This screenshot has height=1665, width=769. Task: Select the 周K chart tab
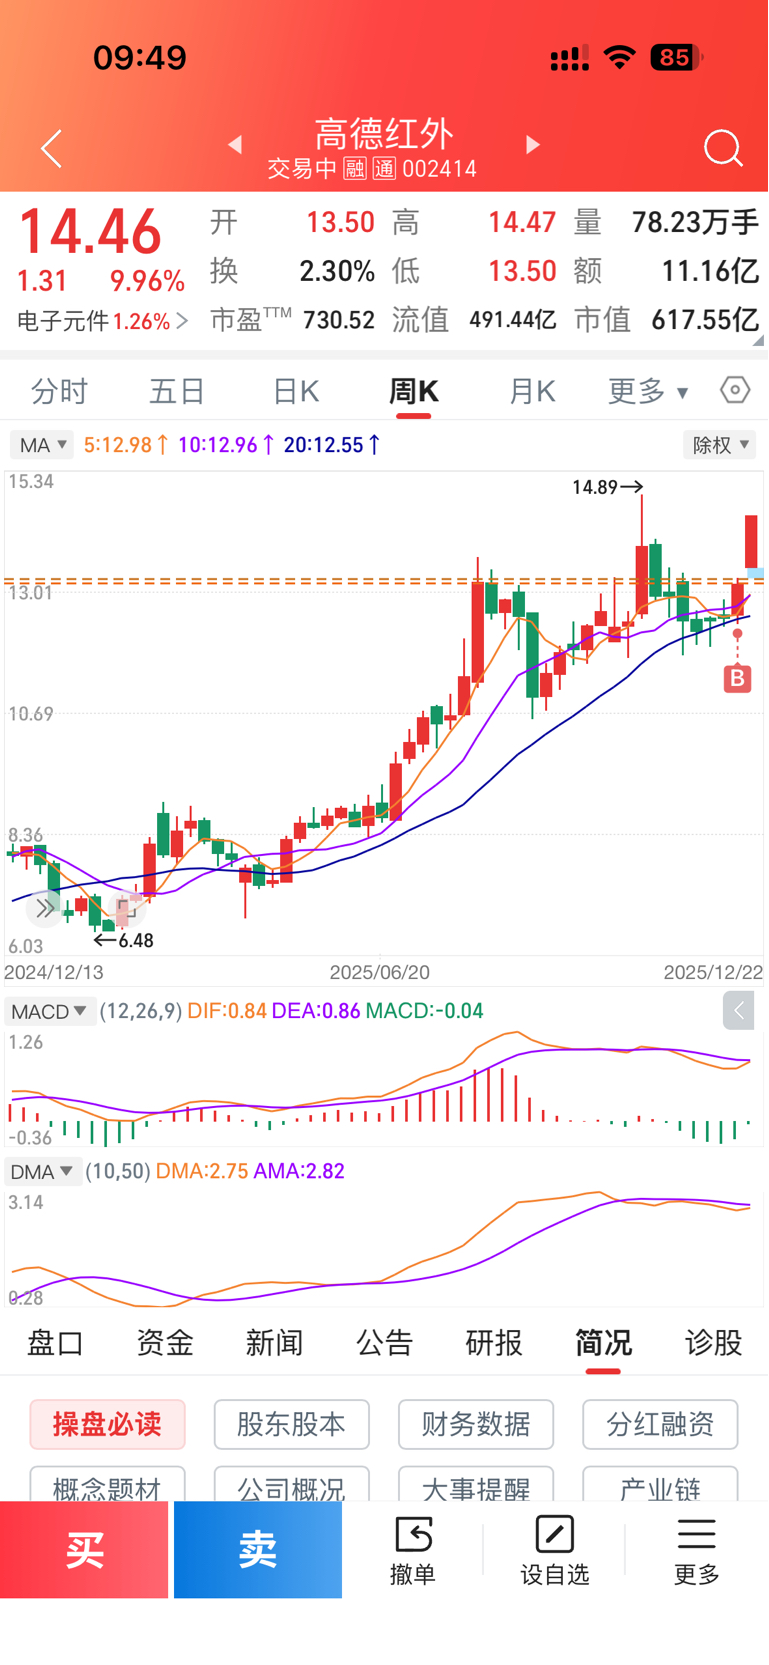click(413, 391)
